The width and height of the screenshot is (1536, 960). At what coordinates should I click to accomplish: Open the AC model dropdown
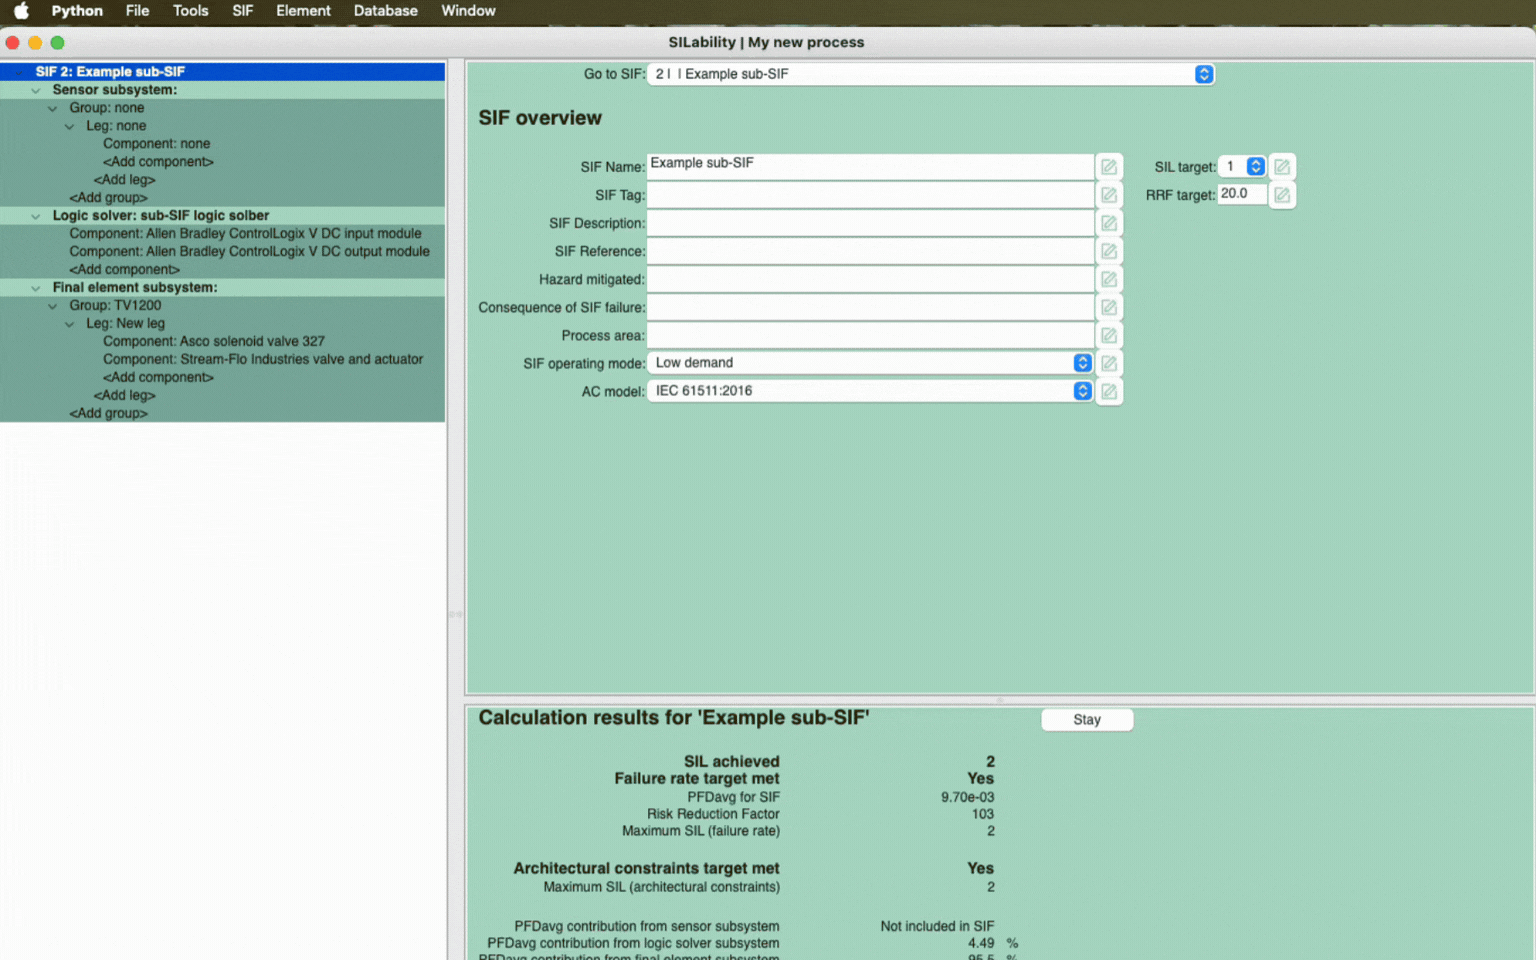tap(1081, 391)
